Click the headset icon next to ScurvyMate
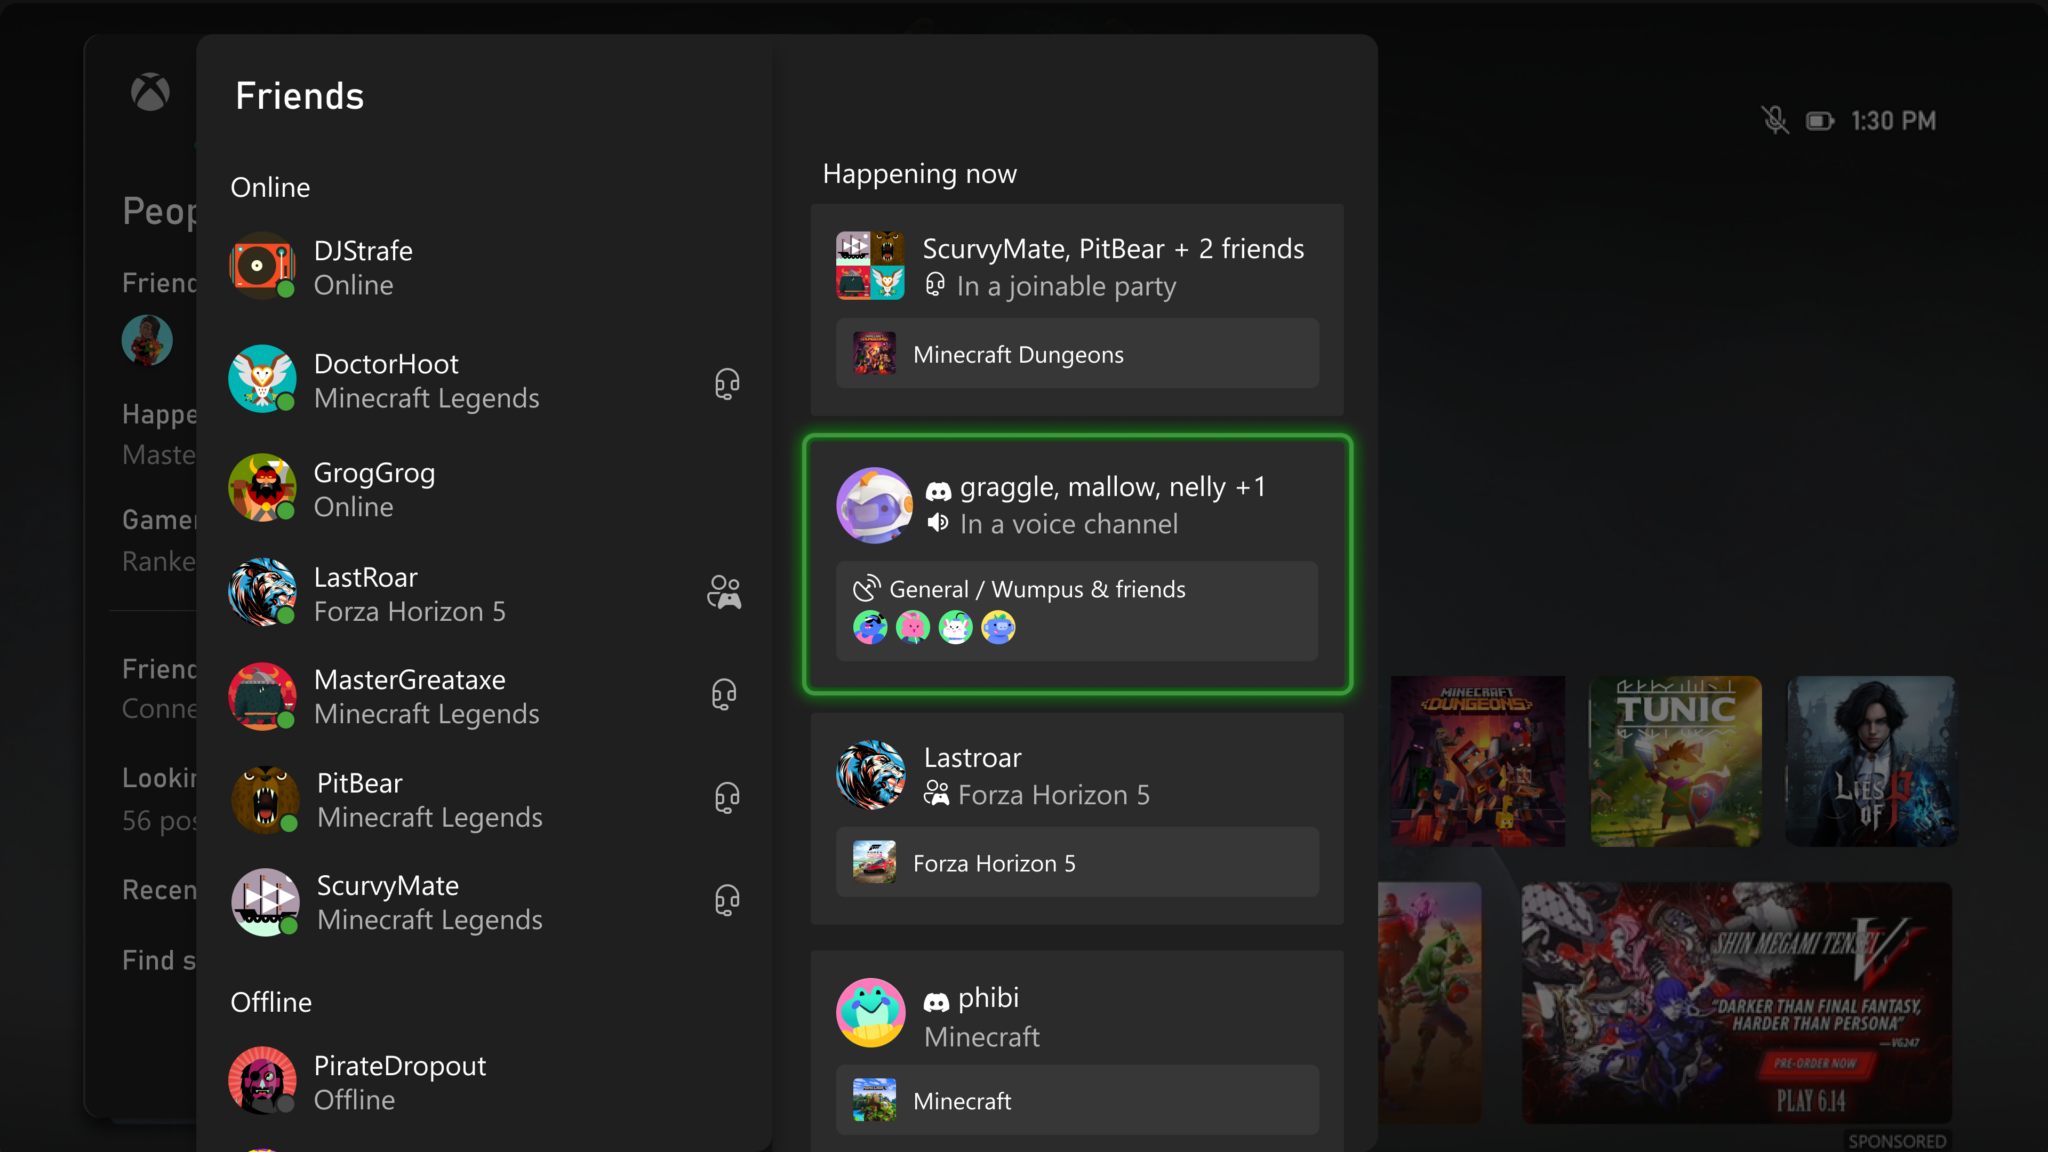The width and height of the screenshot is (2048, 1152). pyautogui.click(x=726, y=899)
